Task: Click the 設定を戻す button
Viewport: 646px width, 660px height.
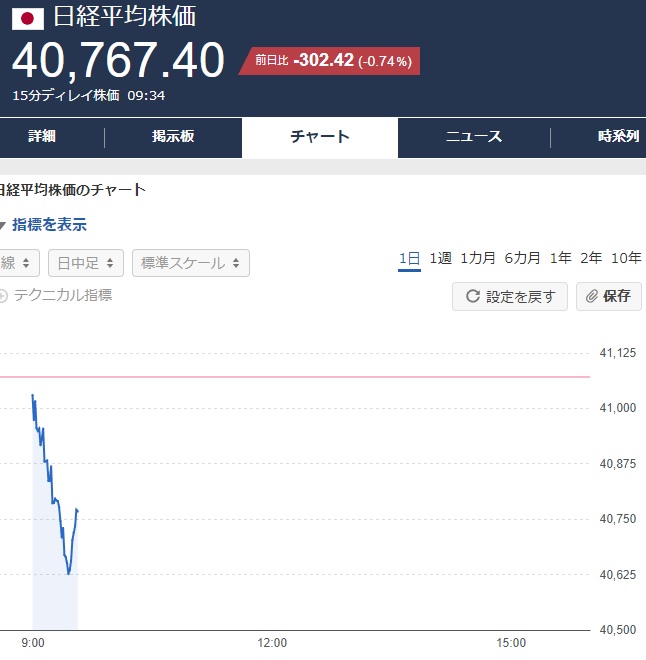Action: tap(510, 296)
